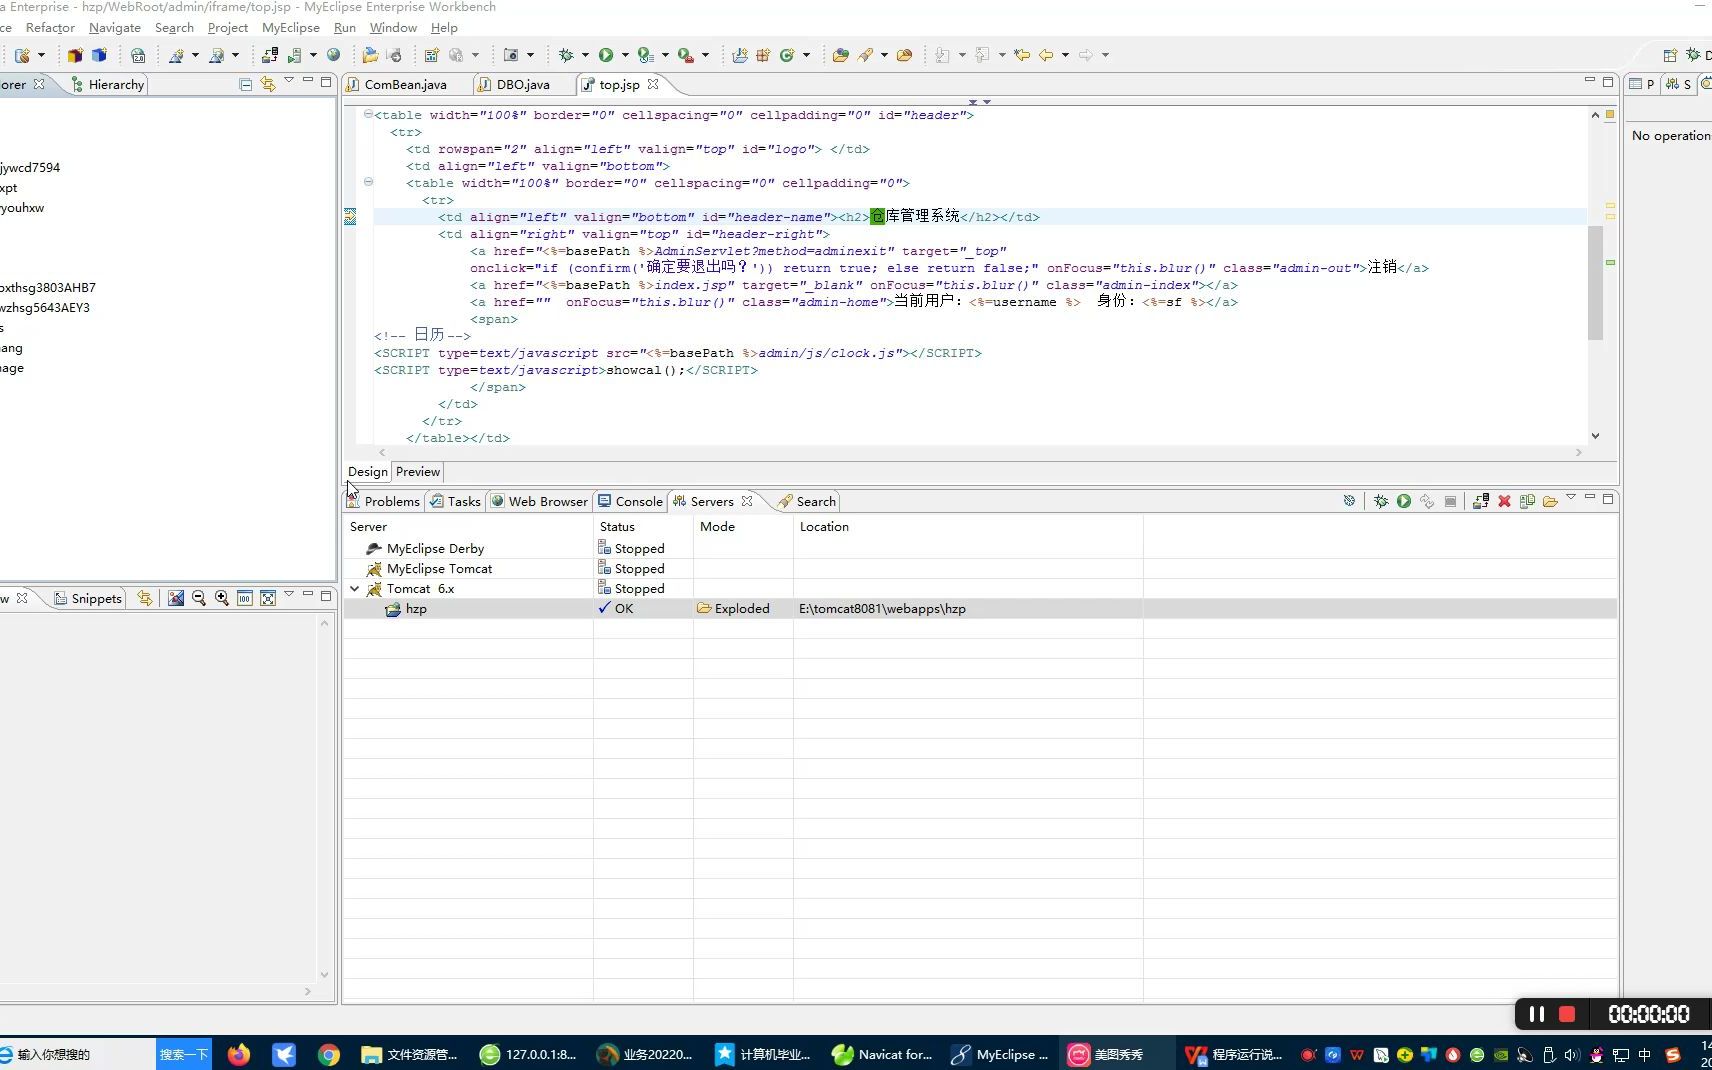
Task: Click the editor vertical scrollbar thumb
Action: coord(1595,282)
